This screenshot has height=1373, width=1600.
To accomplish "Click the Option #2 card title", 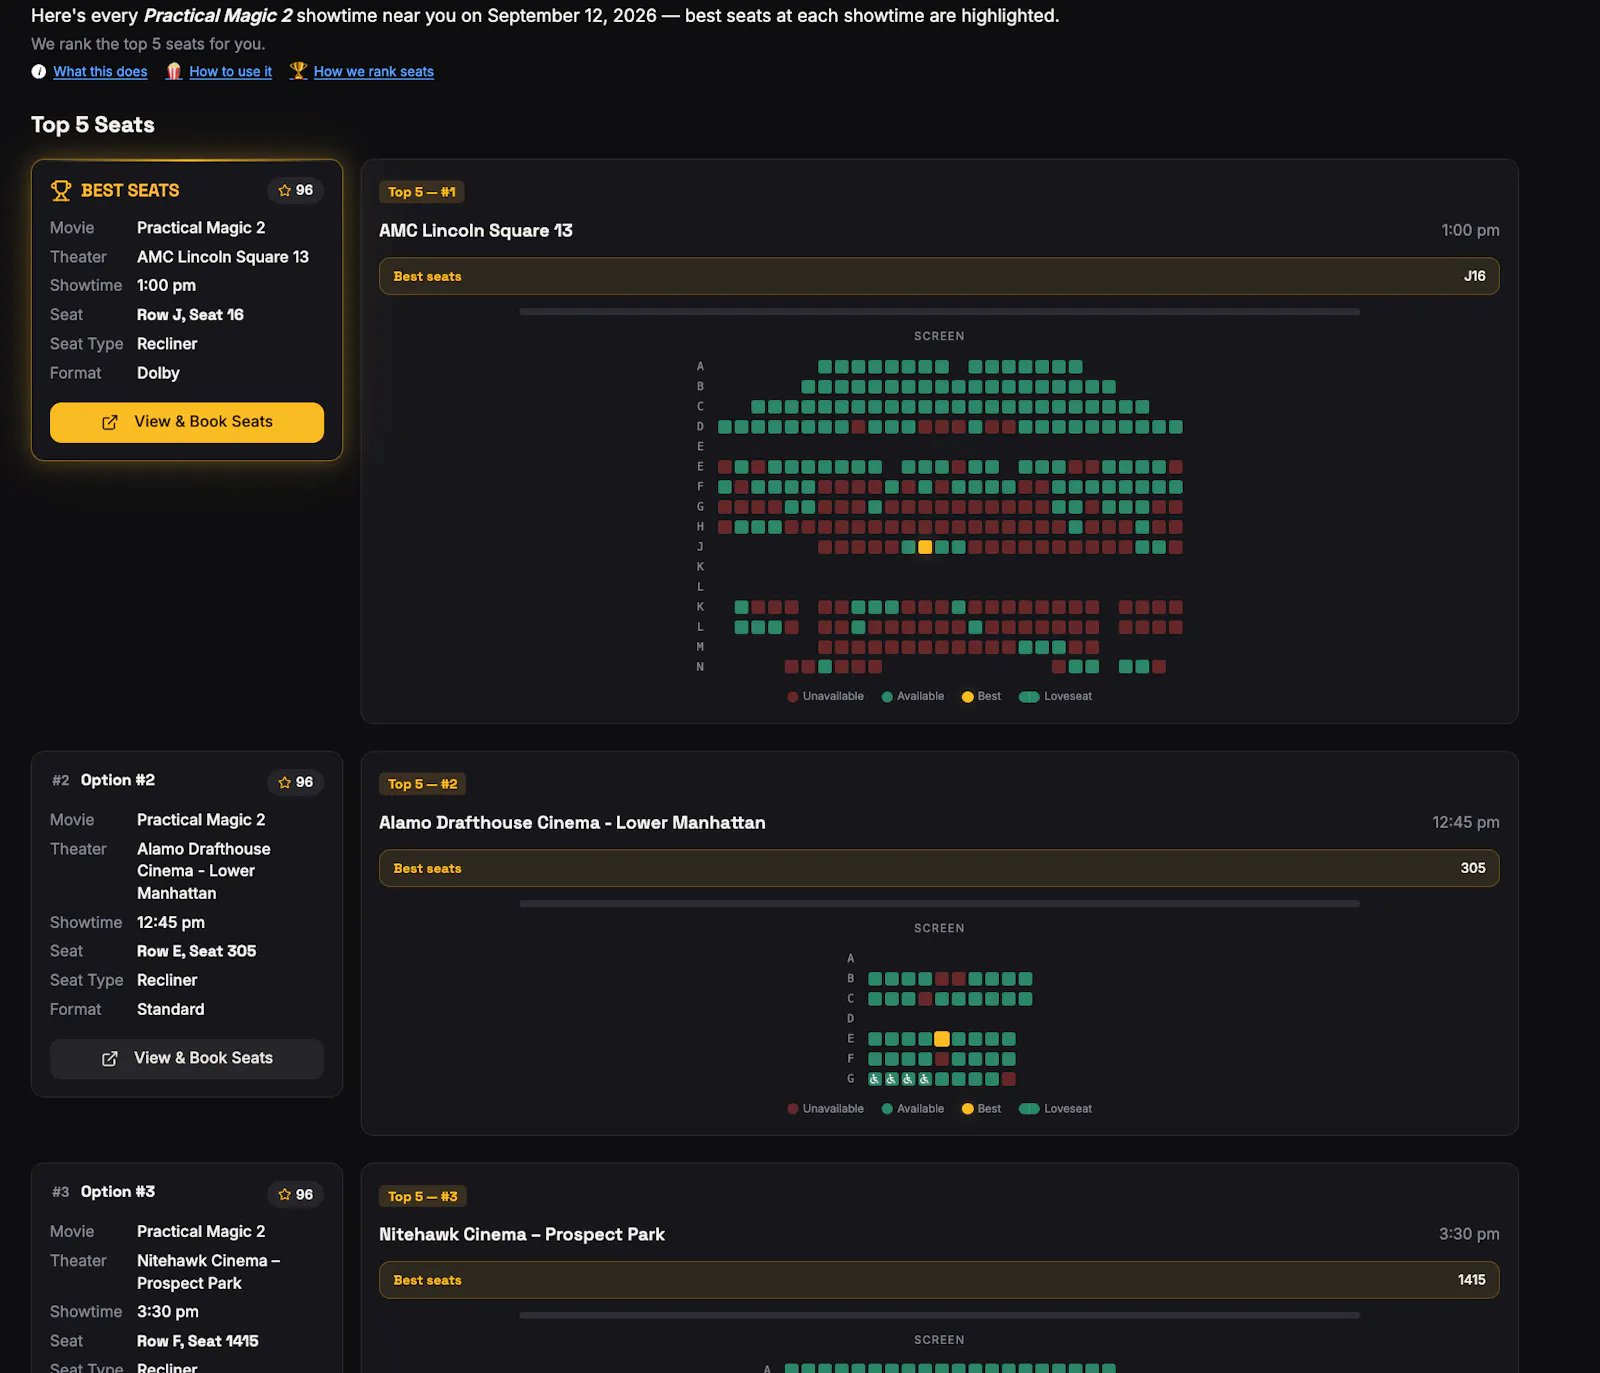I will (118, 780).
